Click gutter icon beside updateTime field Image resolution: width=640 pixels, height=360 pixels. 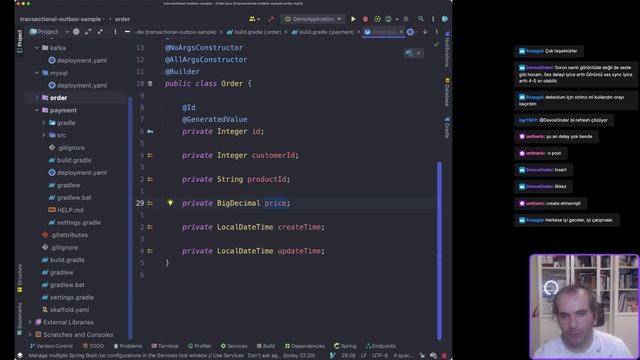tap(150, 251)
